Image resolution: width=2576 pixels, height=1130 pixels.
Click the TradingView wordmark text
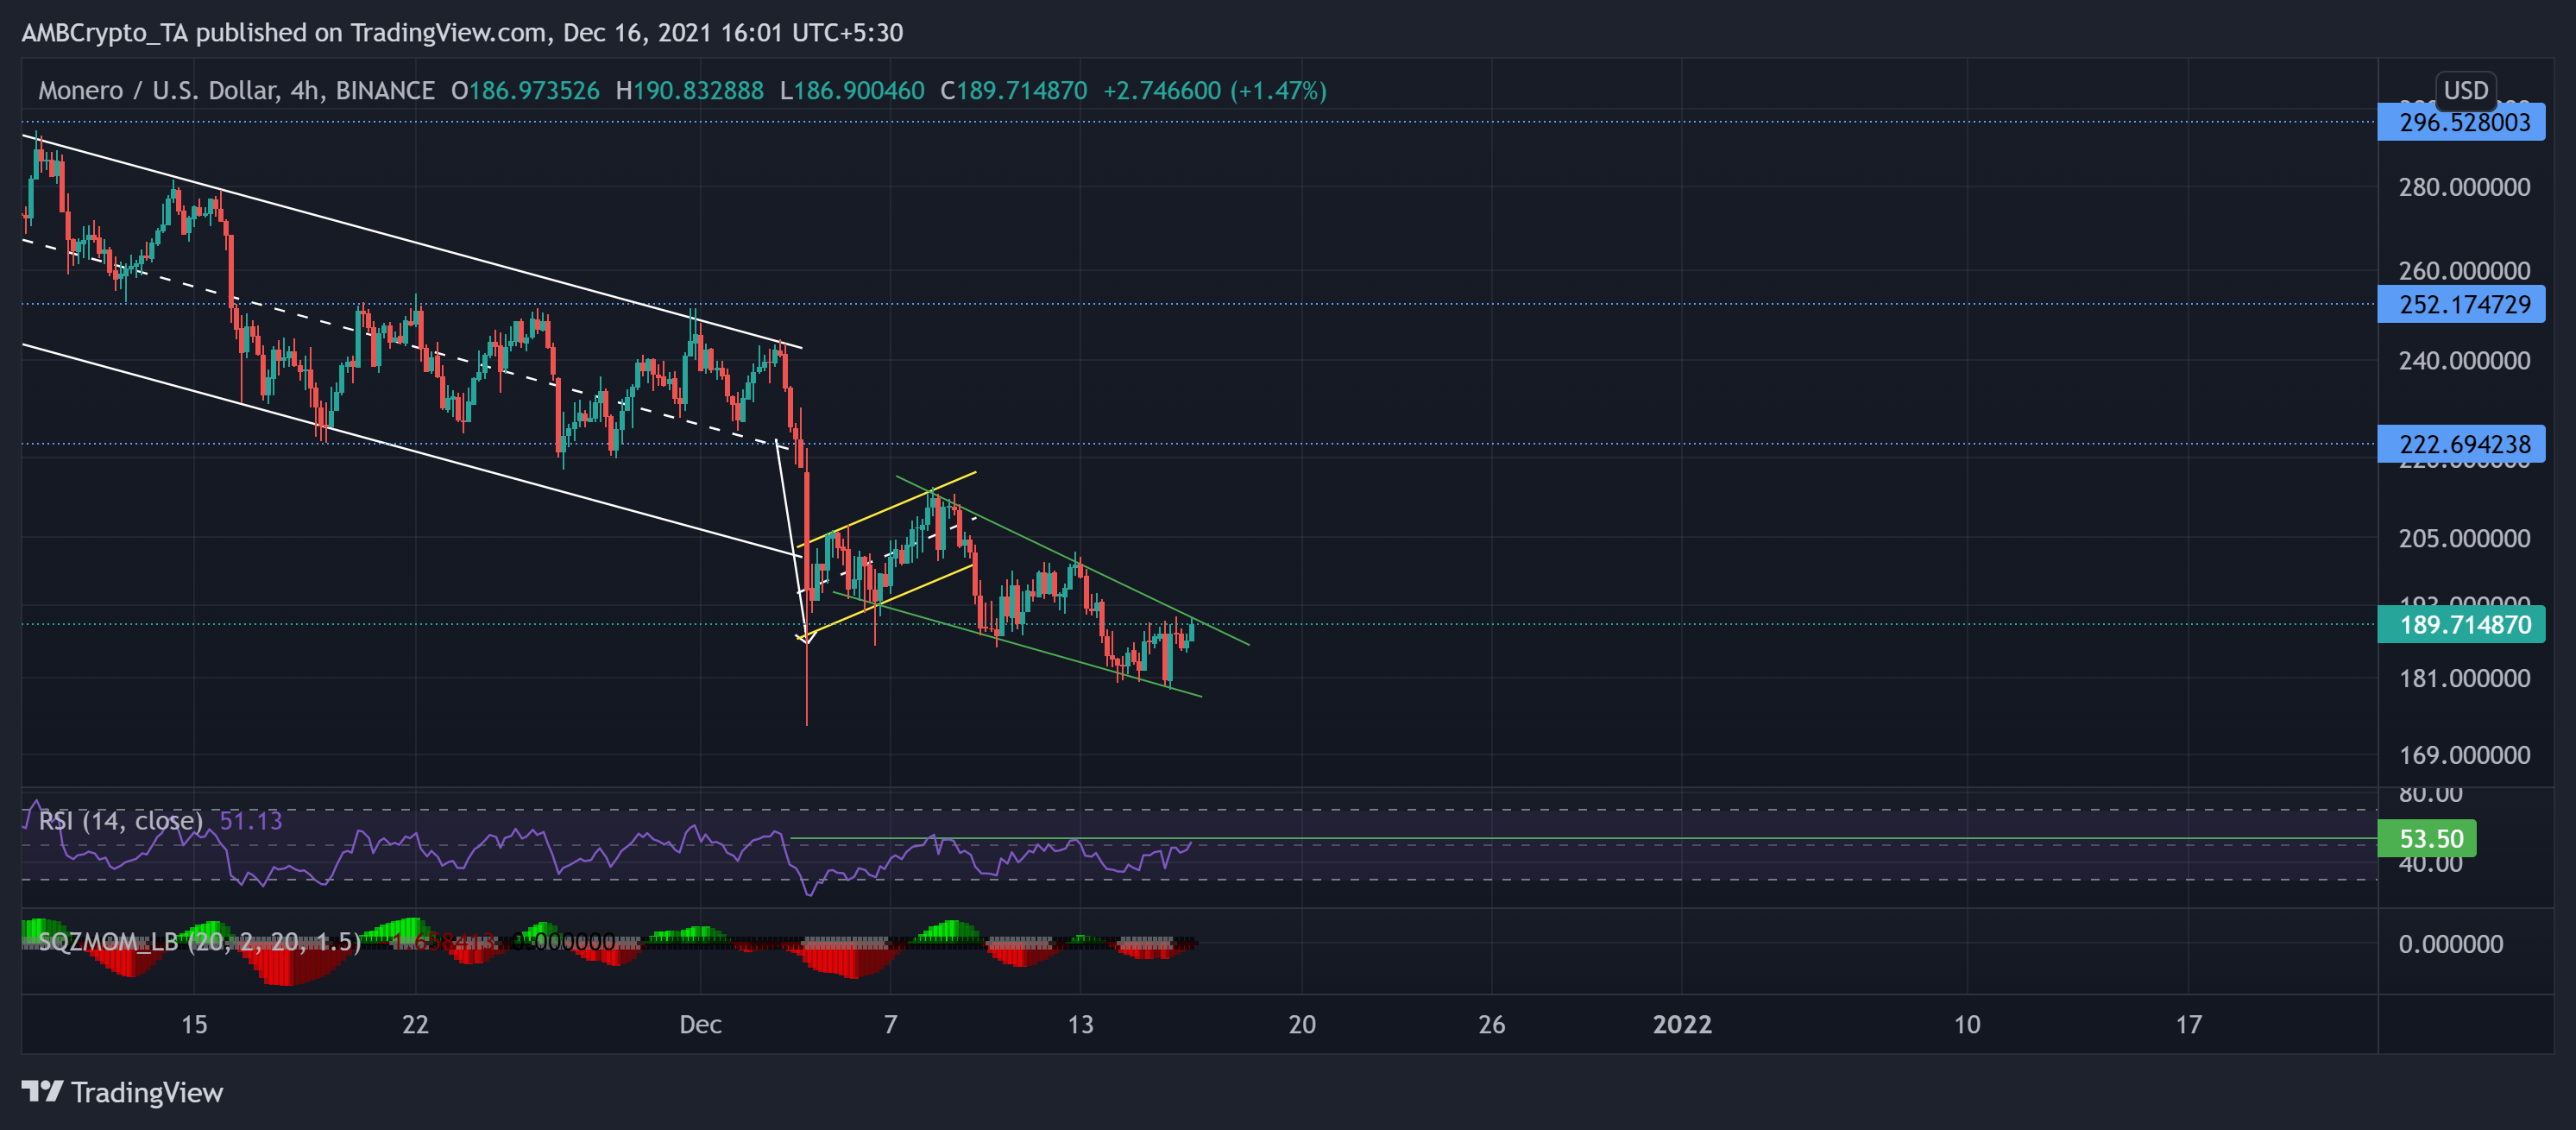pyautogui.click(x=147, y=1092)
